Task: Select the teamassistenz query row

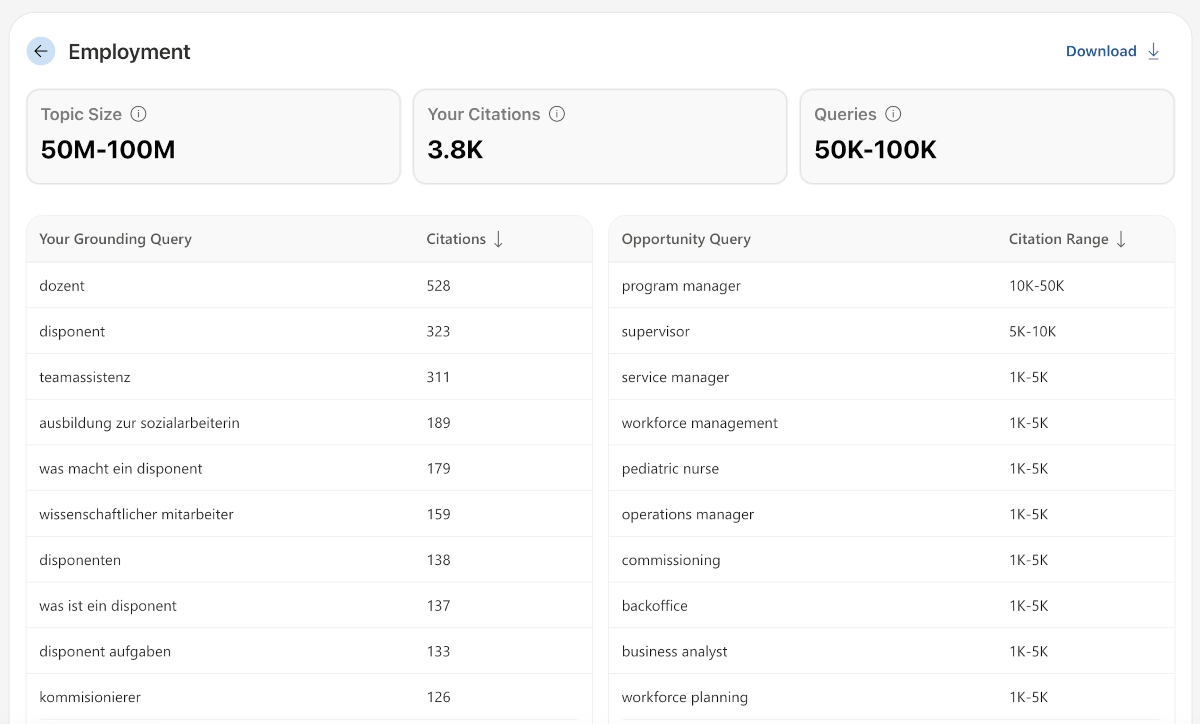Action: [x=309, y=377]
